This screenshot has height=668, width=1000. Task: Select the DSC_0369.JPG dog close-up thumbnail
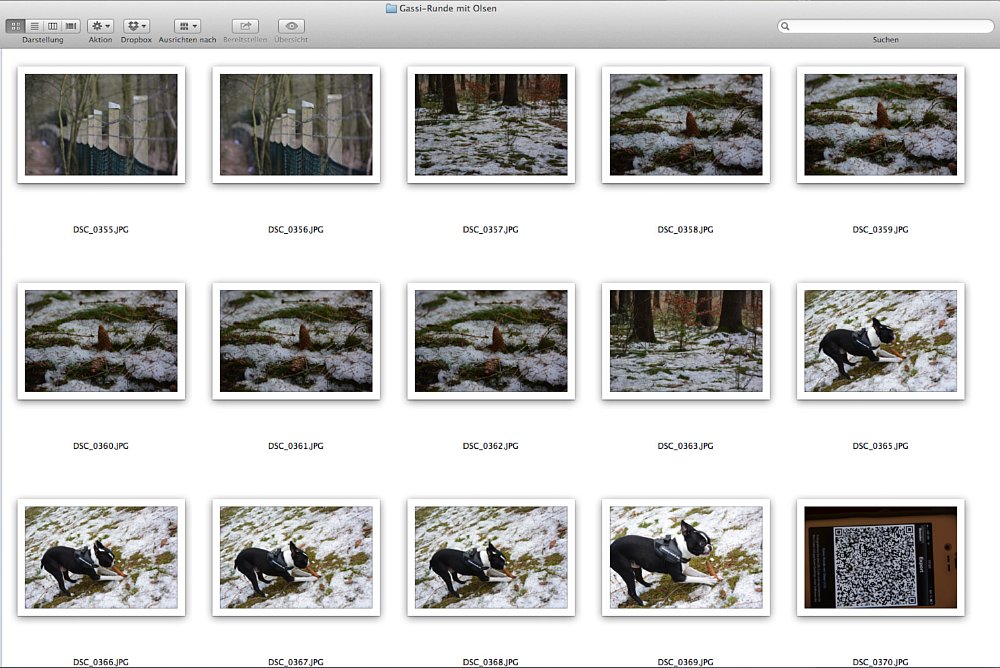pos(686,558)
